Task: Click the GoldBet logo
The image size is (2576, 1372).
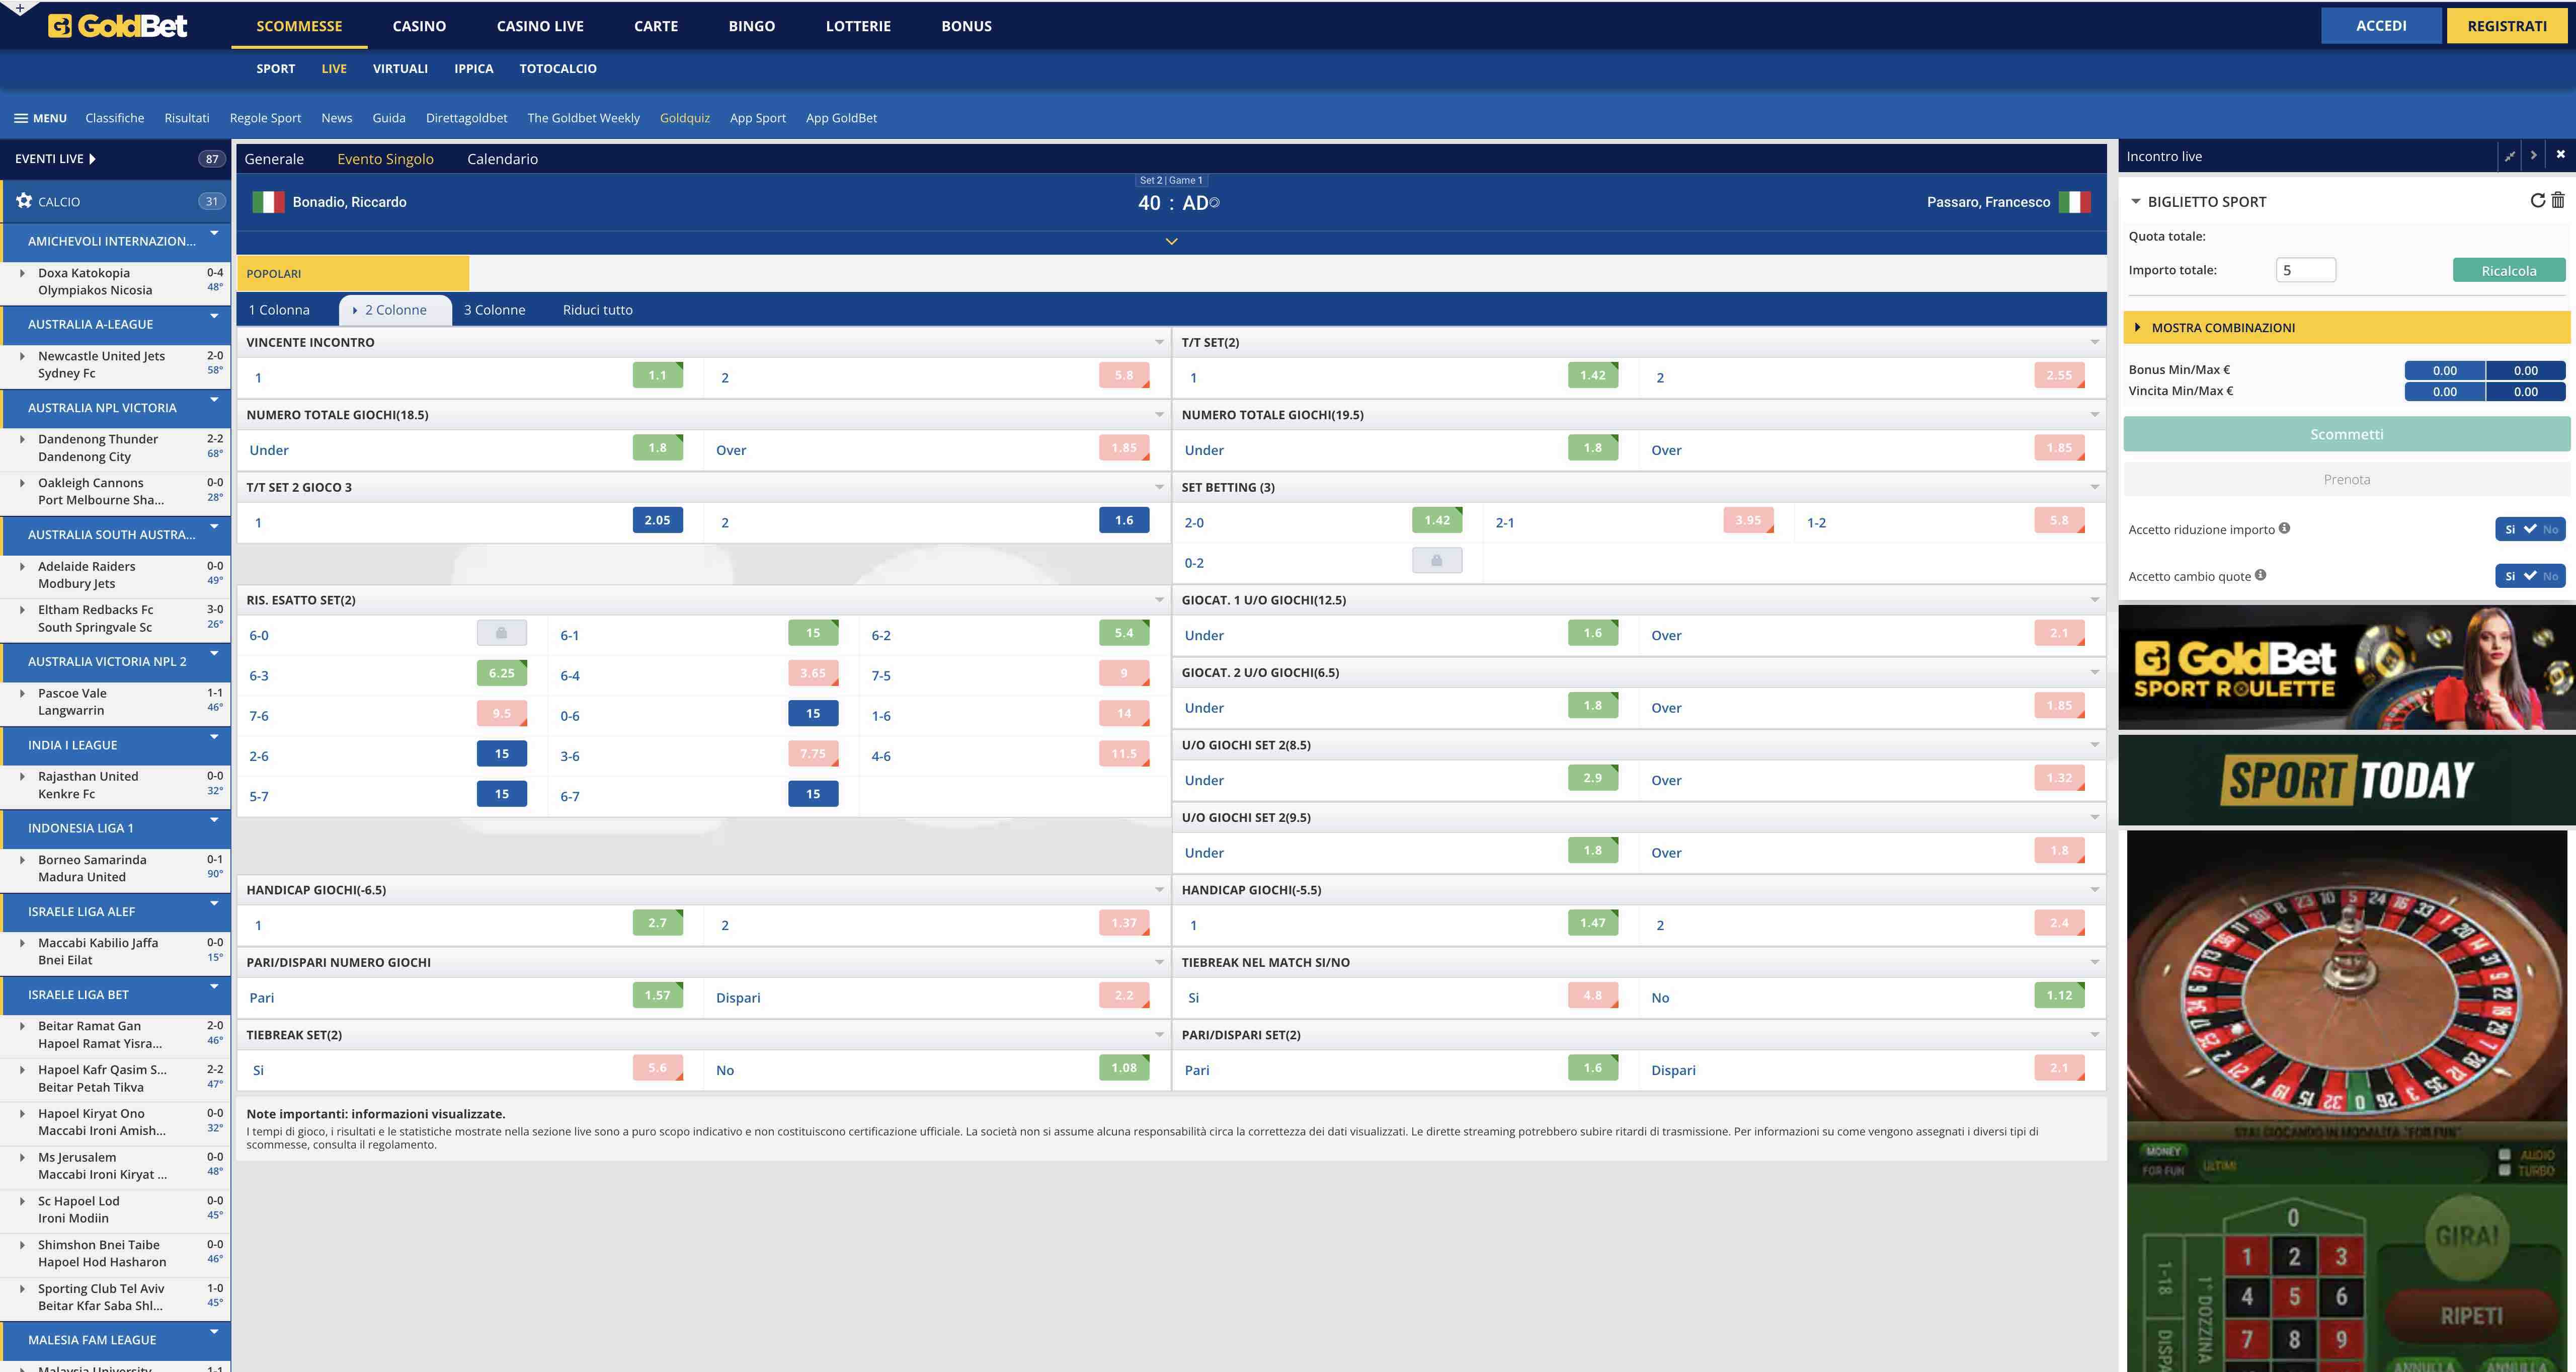Action: click(118, 26)
